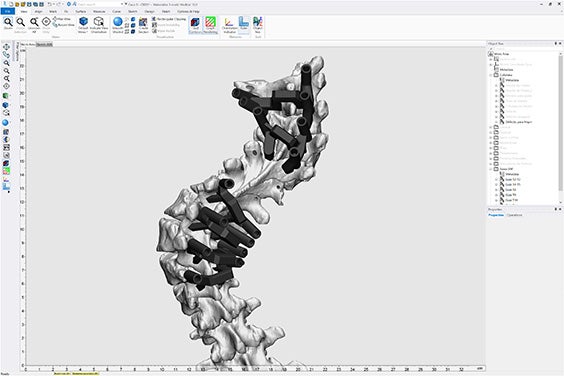The height and width of the screenshot is (376, 564).
Task: Click the green cube icon in left toolbar
Action: tap(6, 96)
